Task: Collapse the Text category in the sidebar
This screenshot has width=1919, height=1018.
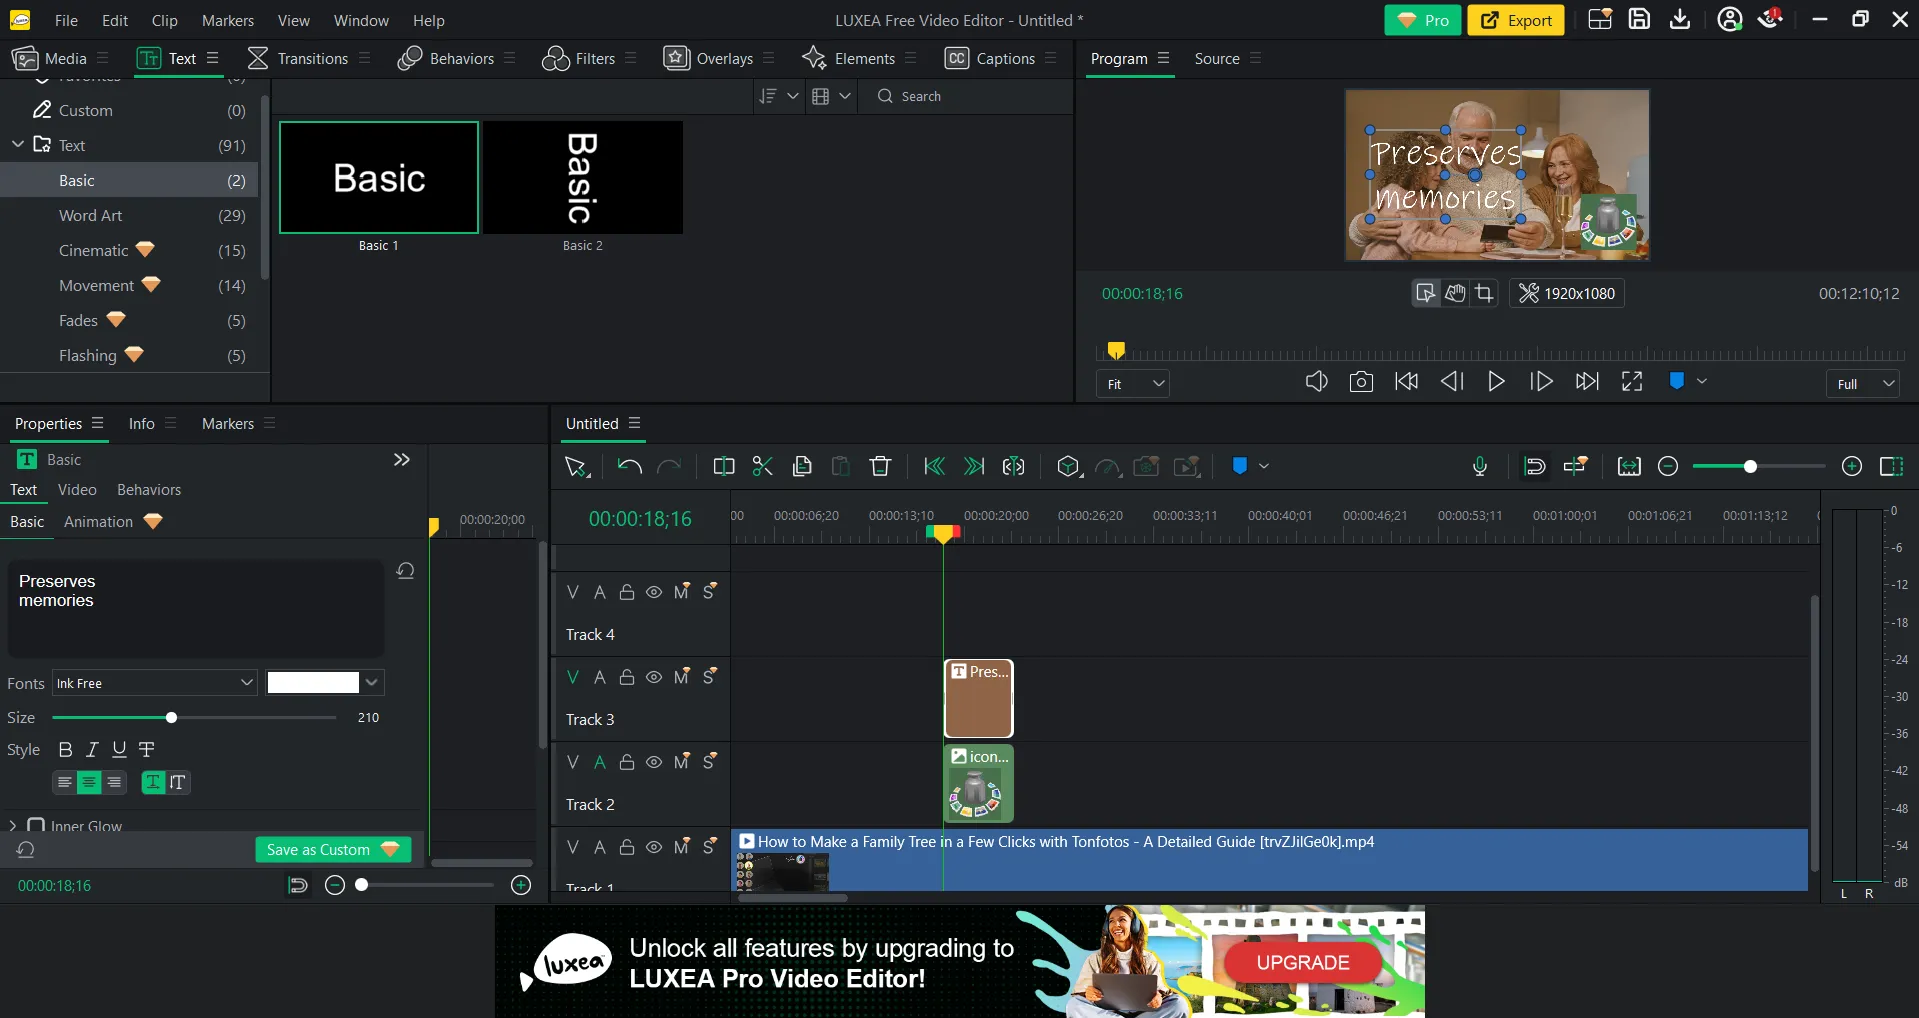Action: pyautogui.click(x=17, y=144)
